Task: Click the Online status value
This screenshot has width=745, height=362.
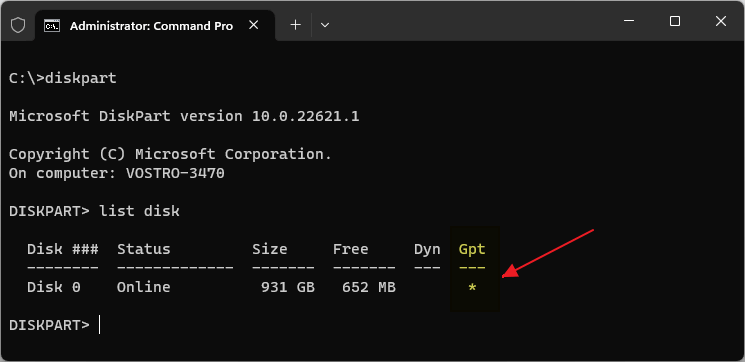Action: point(143,287)
